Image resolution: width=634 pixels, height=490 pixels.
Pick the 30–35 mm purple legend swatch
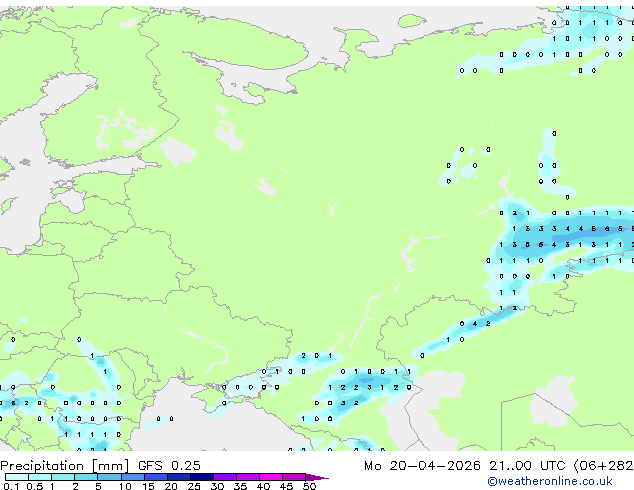click(225, 477)
